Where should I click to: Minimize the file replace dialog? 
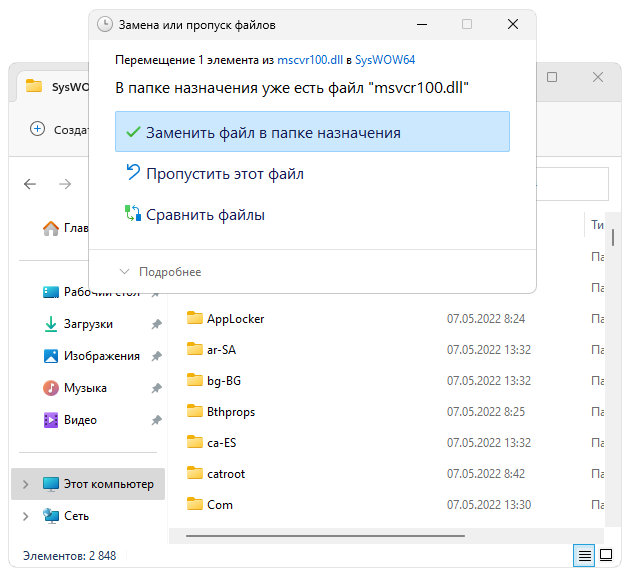422,24
